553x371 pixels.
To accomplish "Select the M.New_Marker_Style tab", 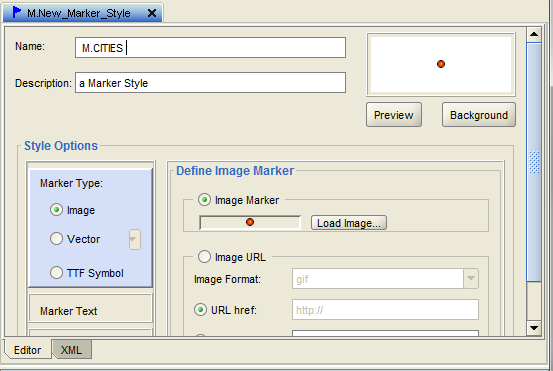I will [83, 13].
